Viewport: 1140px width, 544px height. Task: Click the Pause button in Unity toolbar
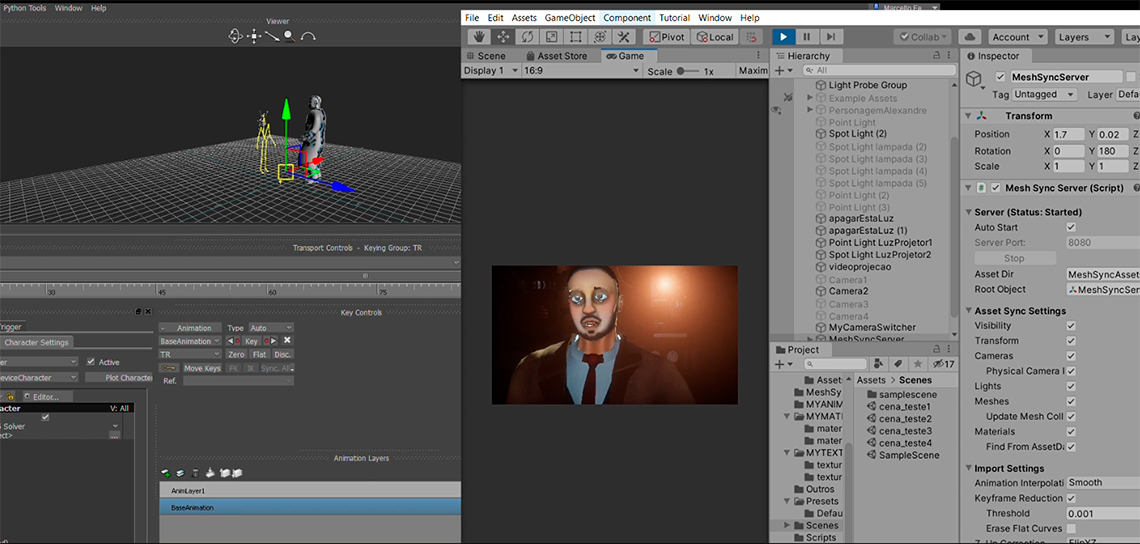807,37
